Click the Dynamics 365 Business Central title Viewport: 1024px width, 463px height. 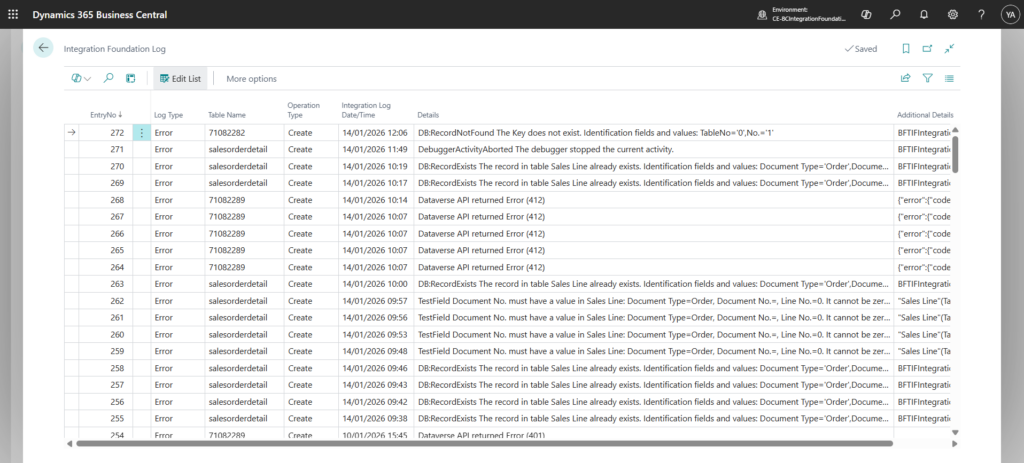point(98,14)
